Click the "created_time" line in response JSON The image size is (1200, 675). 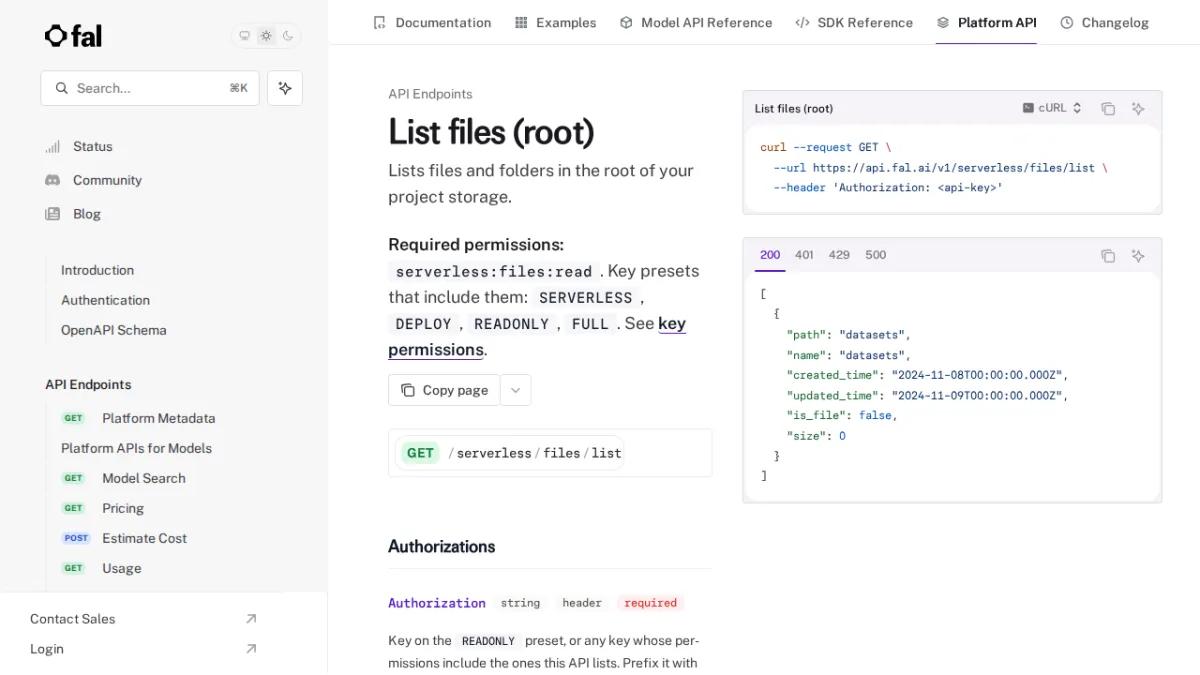click(x=927, y=375)
